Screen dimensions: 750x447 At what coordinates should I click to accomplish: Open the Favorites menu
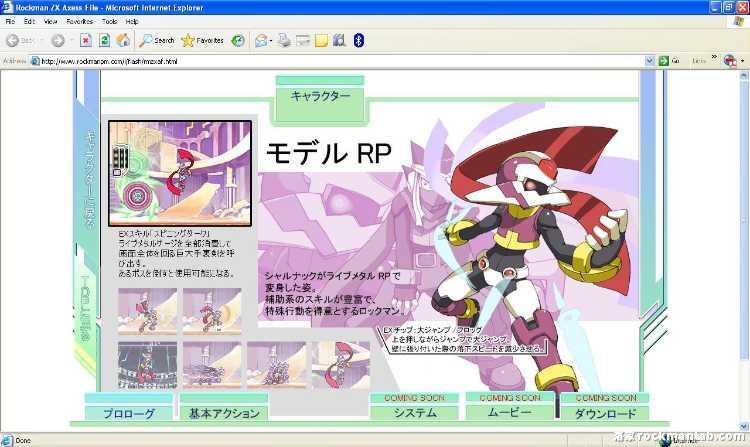click(79, 22)
